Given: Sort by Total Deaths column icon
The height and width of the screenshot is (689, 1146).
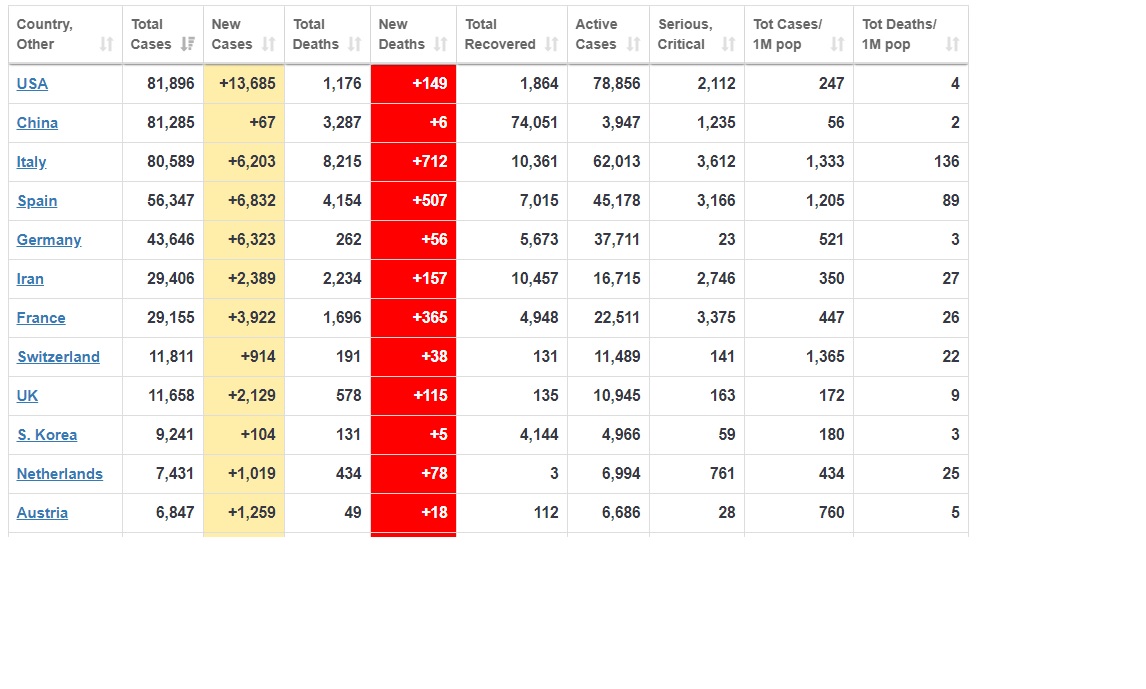Looking at the screenshot, I should pyautogui.click(x=355, y=45).
